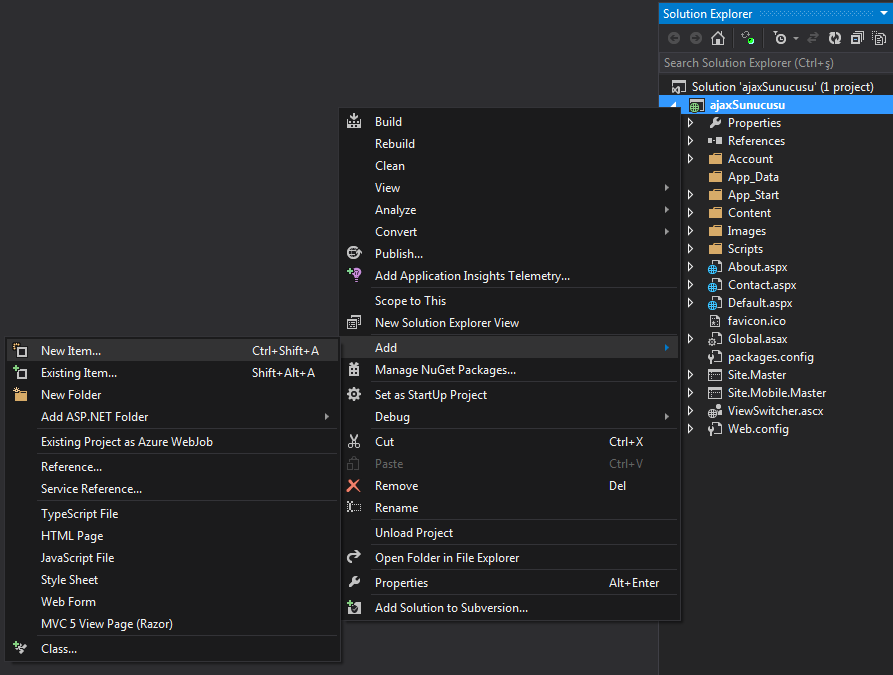
Task: Add an MVC 5 View Page (Razor)
Action: click(173, 624)
